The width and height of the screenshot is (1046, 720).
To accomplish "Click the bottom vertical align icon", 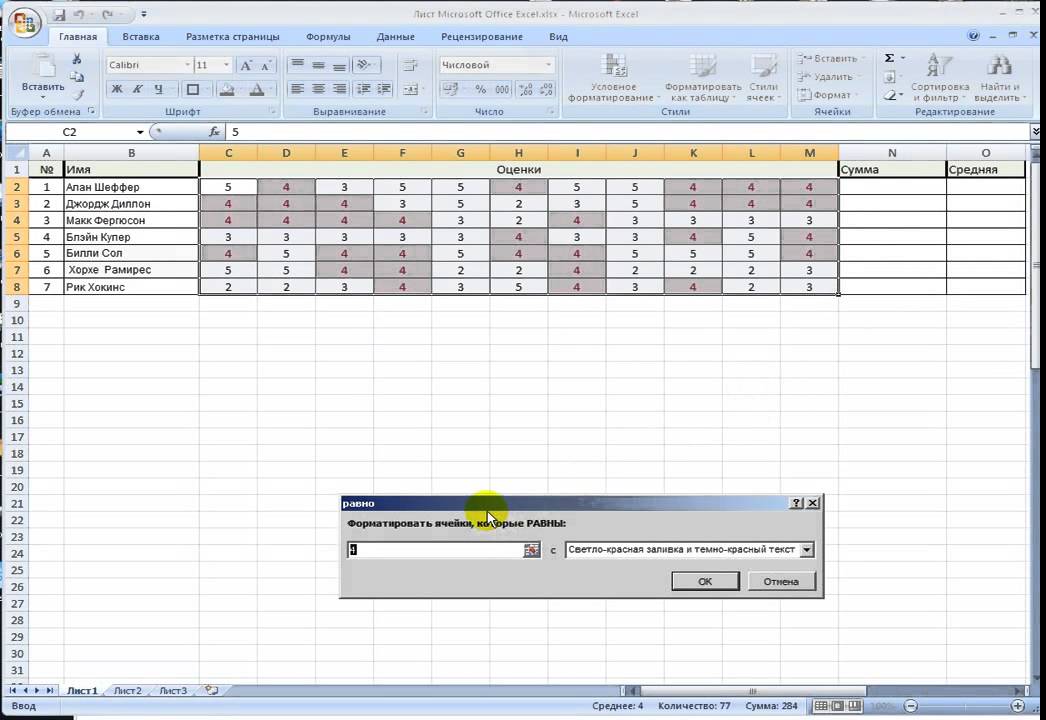I will click(x=340, y=65).
